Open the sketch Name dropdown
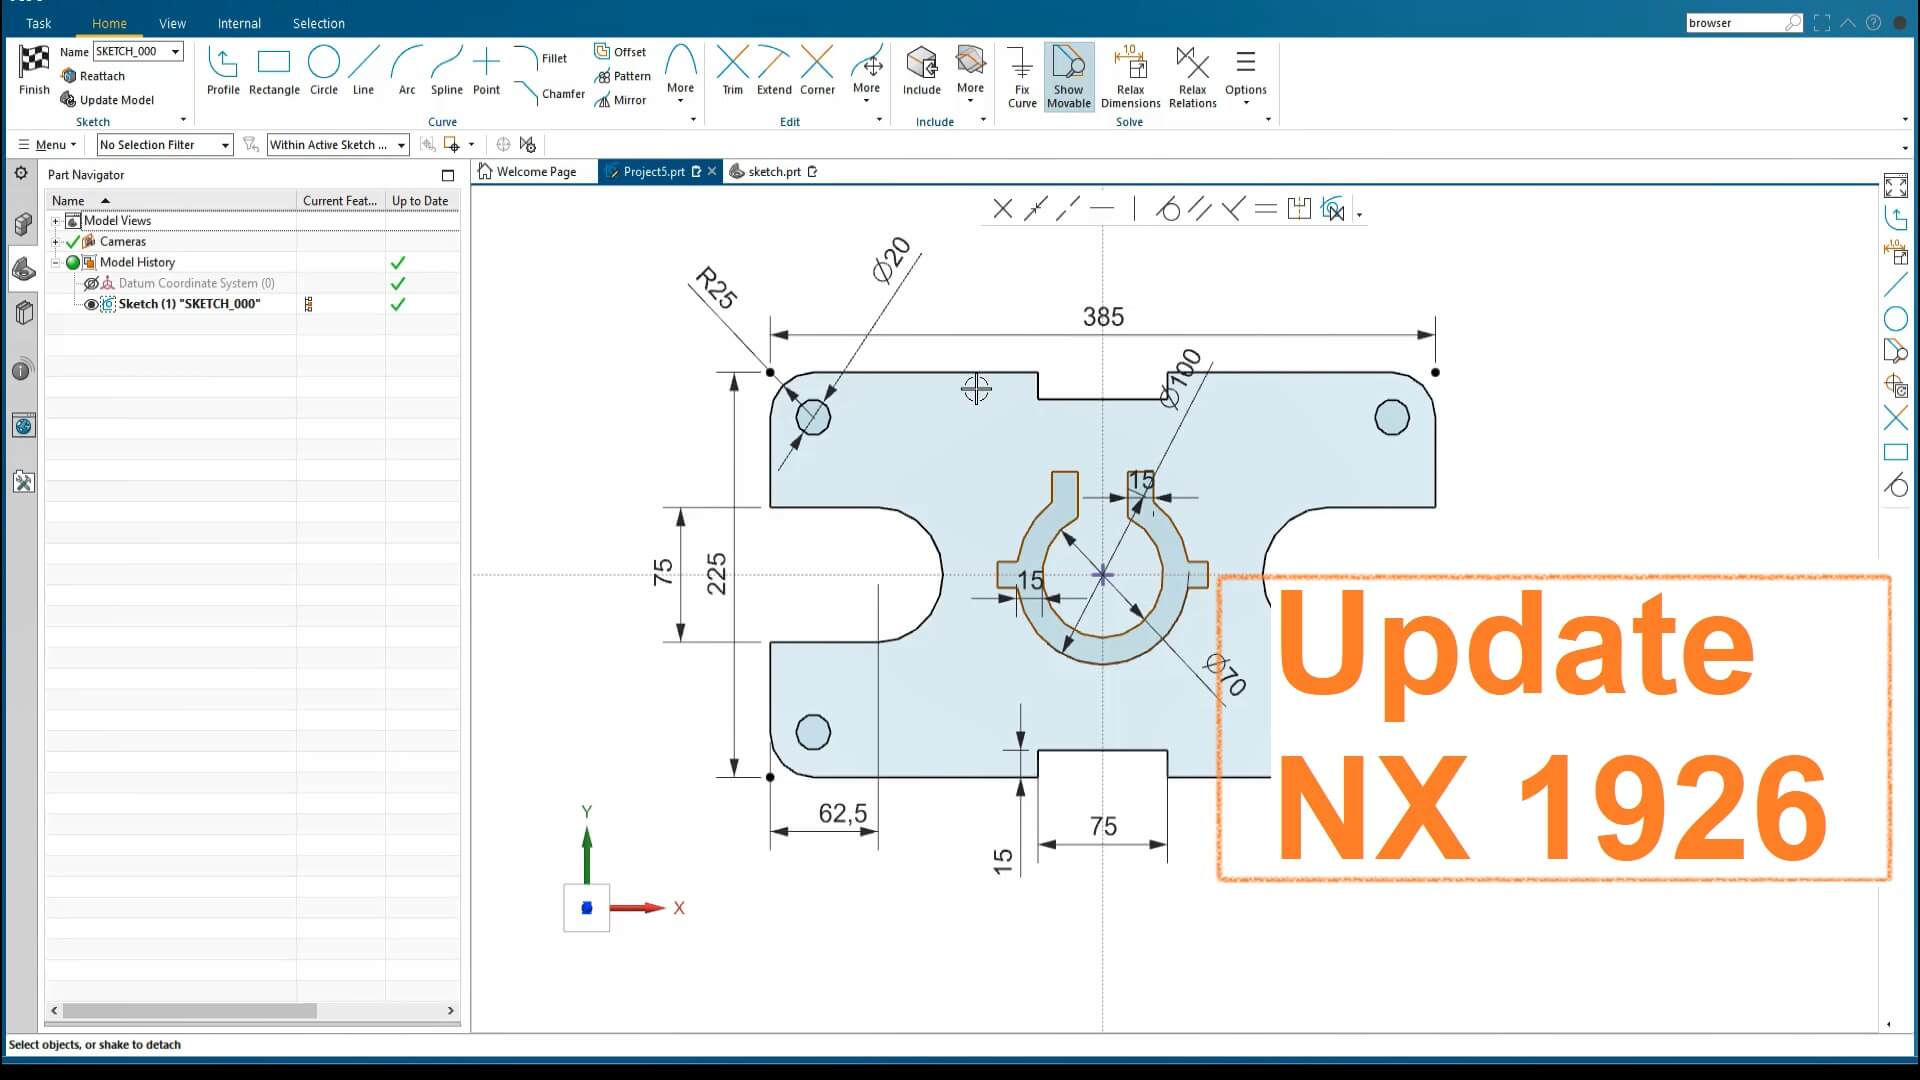Viewport: 1920px width, 1080px height. [x=175, y=52]
